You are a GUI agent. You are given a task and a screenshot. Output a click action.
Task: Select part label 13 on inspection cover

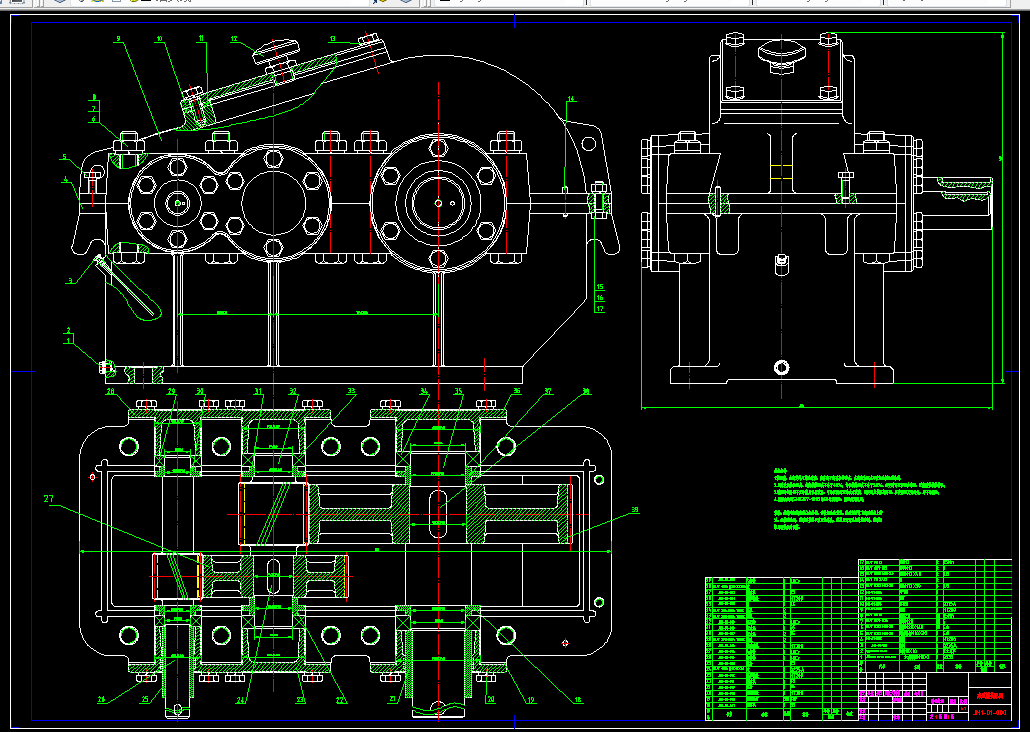[x=333, y=39]
